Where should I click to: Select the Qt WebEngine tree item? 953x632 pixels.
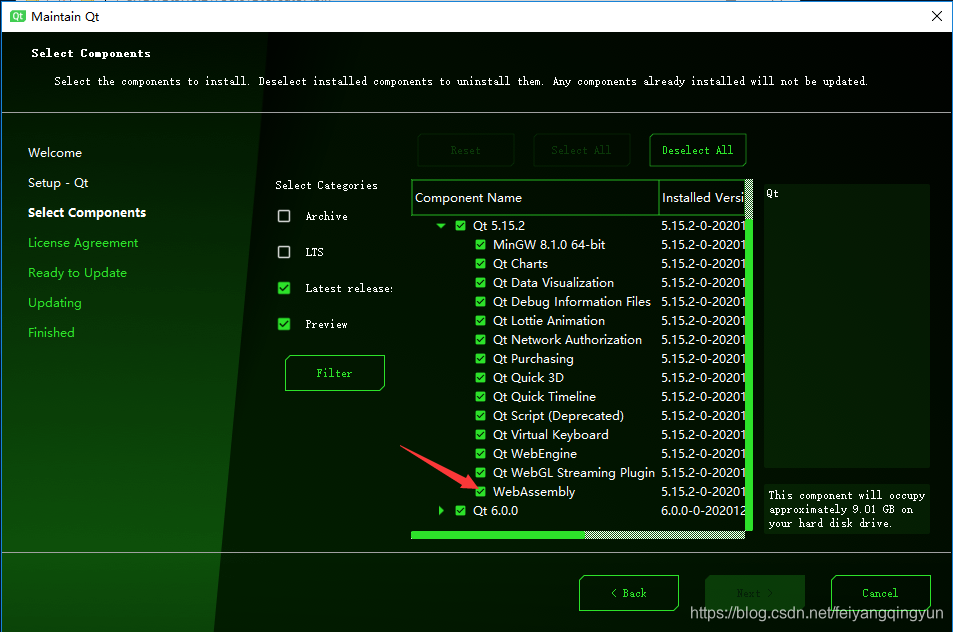coord(534,454)
